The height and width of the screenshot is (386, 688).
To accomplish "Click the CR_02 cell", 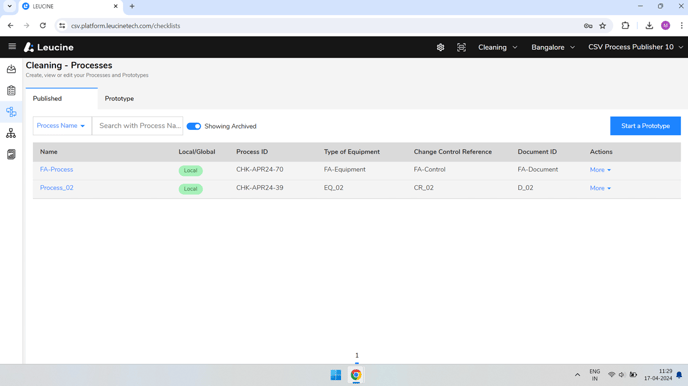I will click(x=423, y=188).
